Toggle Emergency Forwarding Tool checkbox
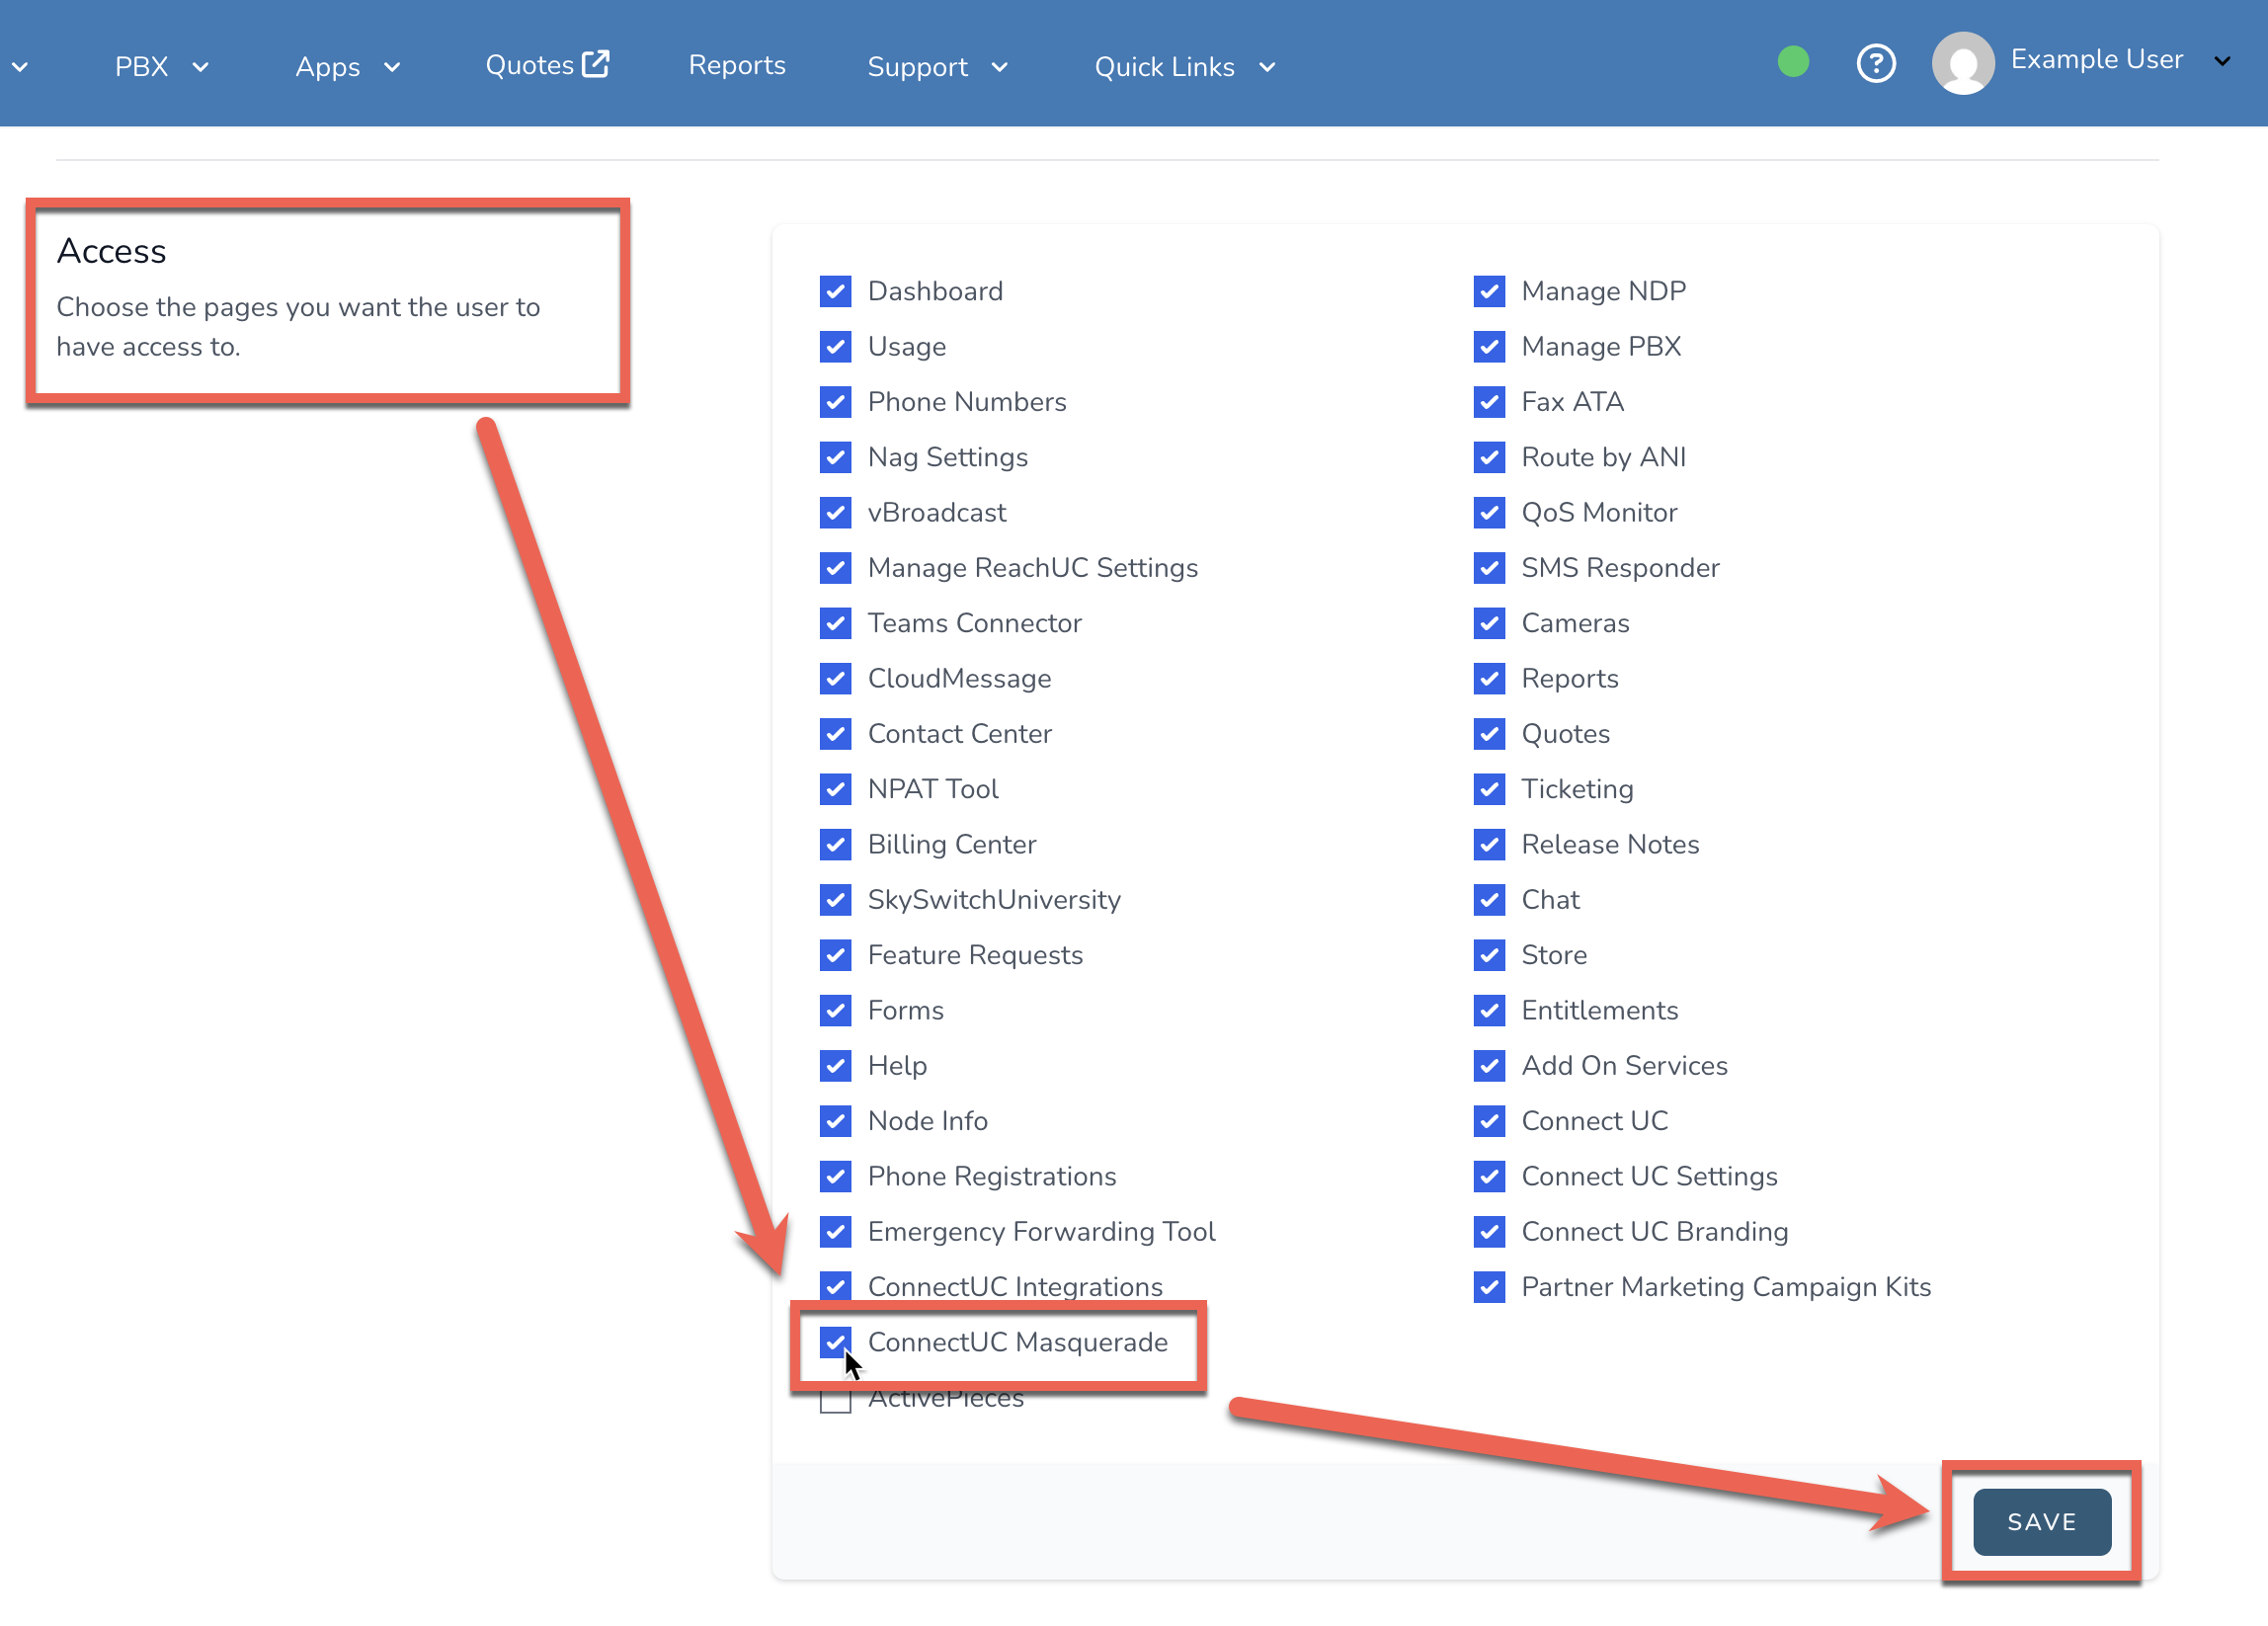 tap(836, 1232)
